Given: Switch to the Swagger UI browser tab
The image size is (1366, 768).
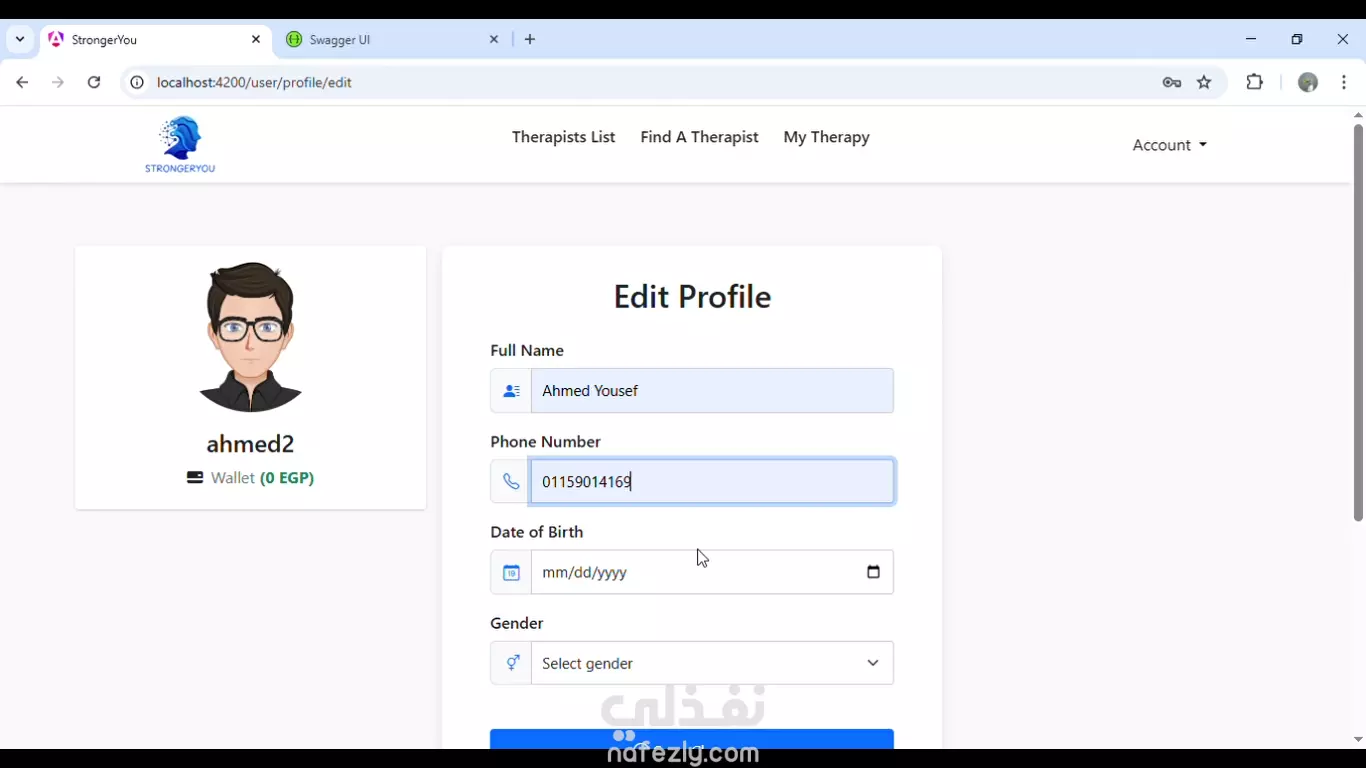Looking at the screenshot, I should pos(390,40).
